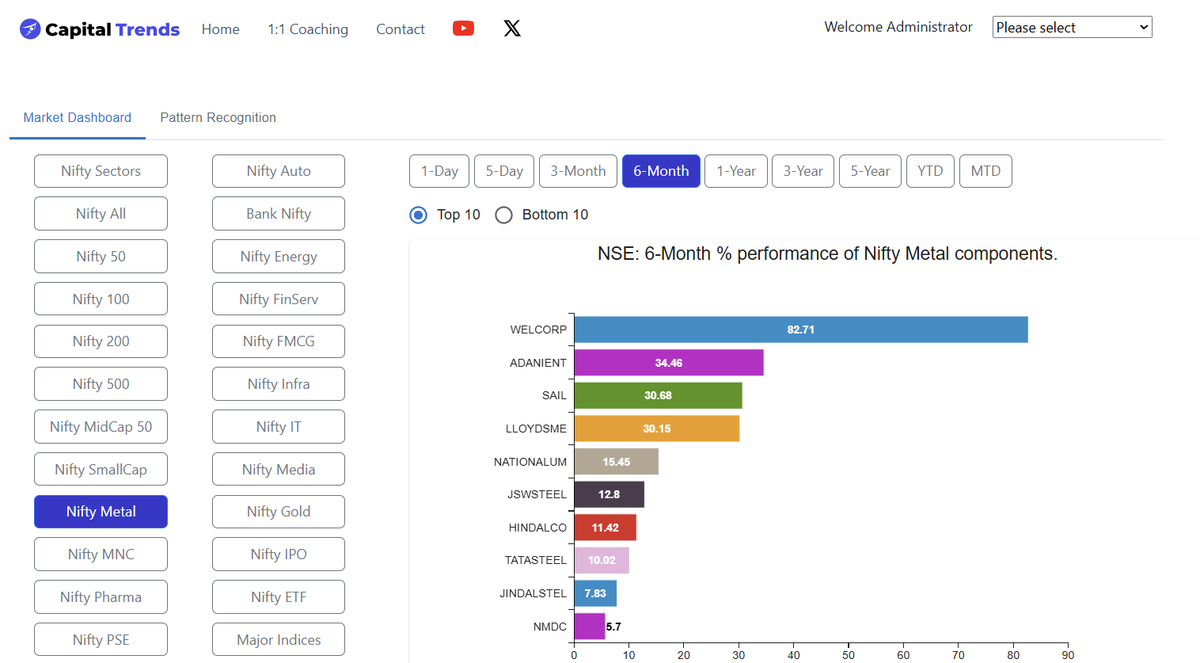1200x663 pixels.
Task: Select the Bank Nifty index
Action: coord(279,214)
